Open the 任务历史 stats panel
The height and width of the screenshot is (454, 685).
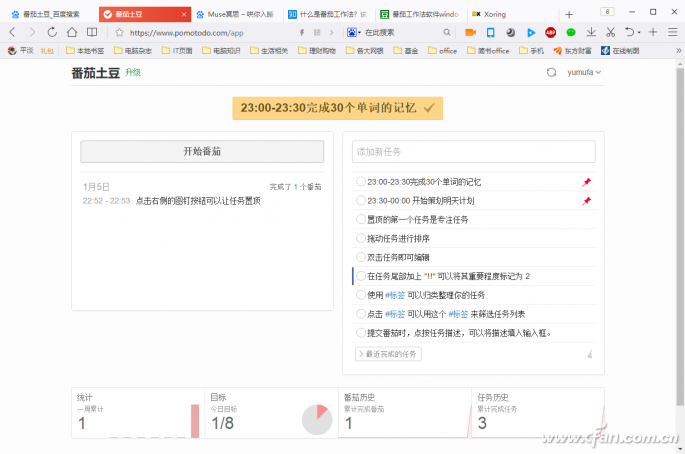pyautogui.click(x=538, y=413)
